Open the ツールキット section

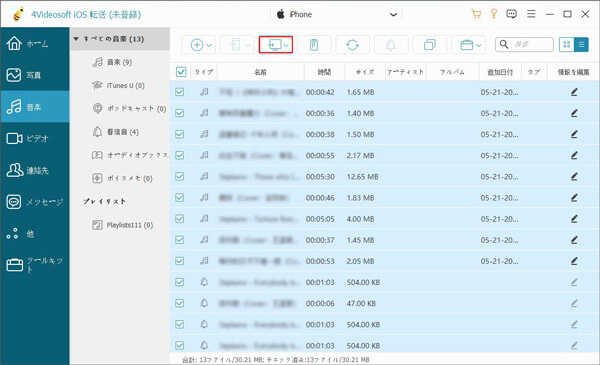tap(35, 265)
